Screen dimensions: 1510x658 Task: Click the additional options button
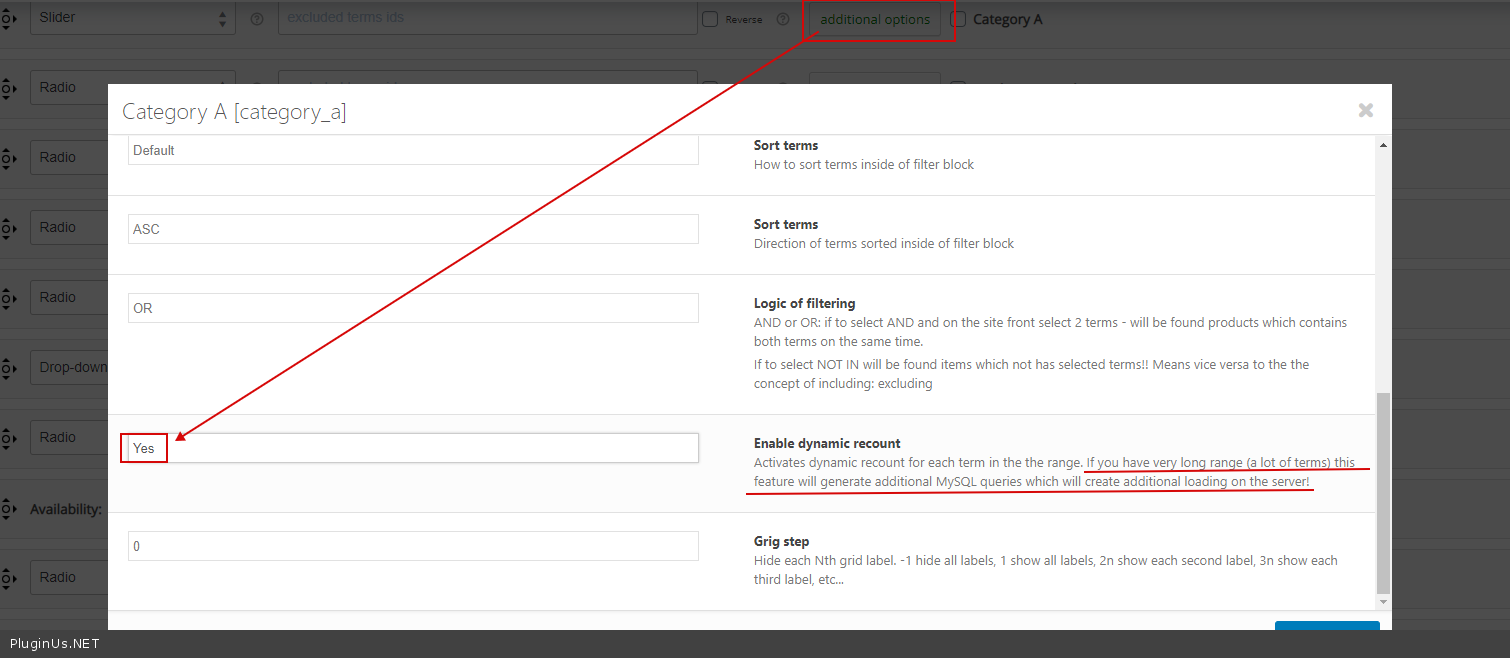click(875, 19)
